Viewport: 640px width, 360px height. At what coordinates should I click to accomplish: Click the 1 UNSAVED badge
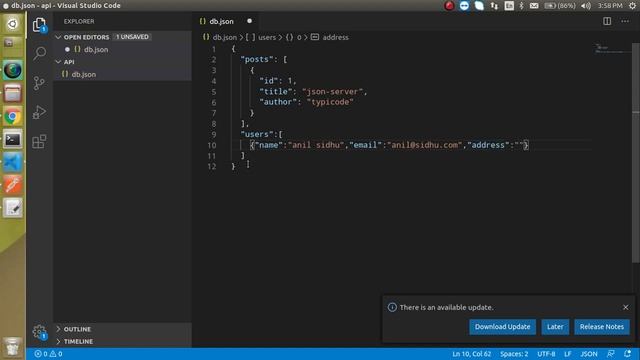pyautogui.click(x=132, y=37)
